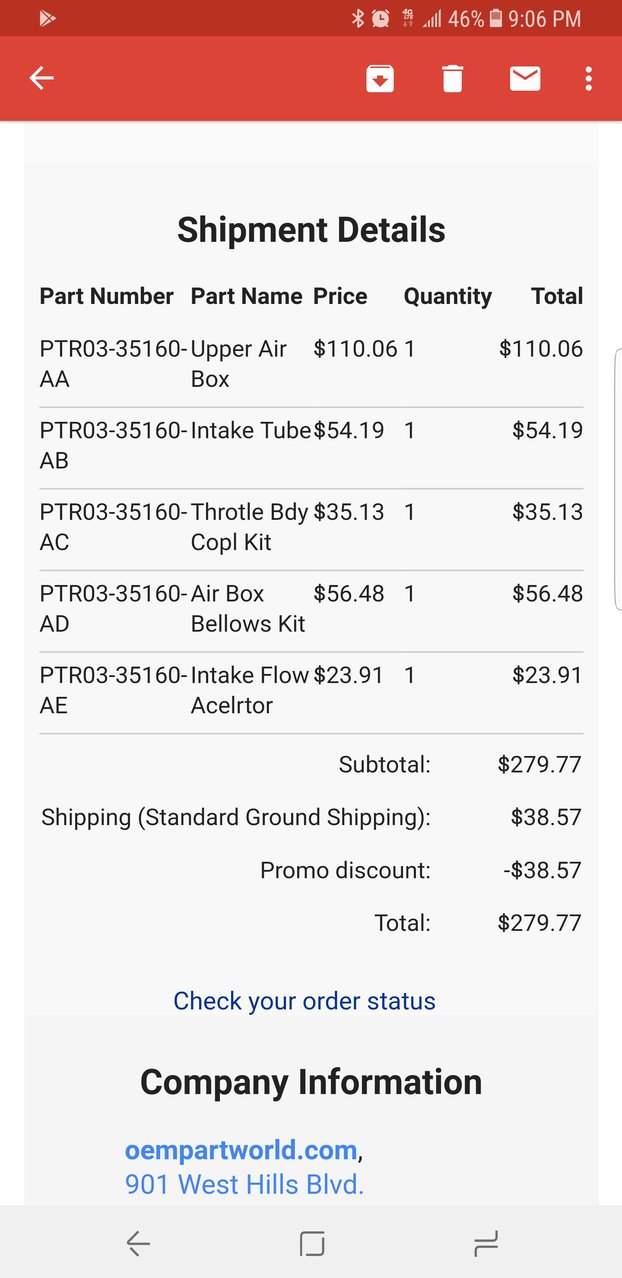Tap Bluetooth status bar icon
The image size is (622, 1278).
[x=358, y=18]
